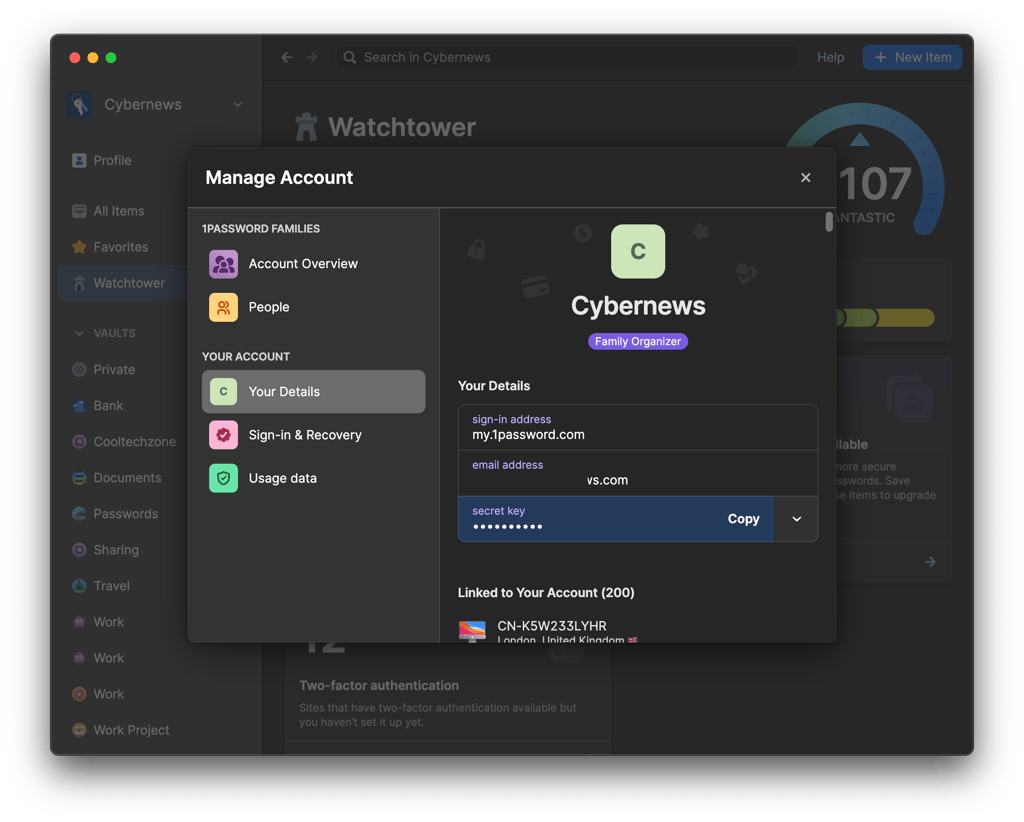Copy the secret key
The image size is (1024, 822).
coord(743,519)
